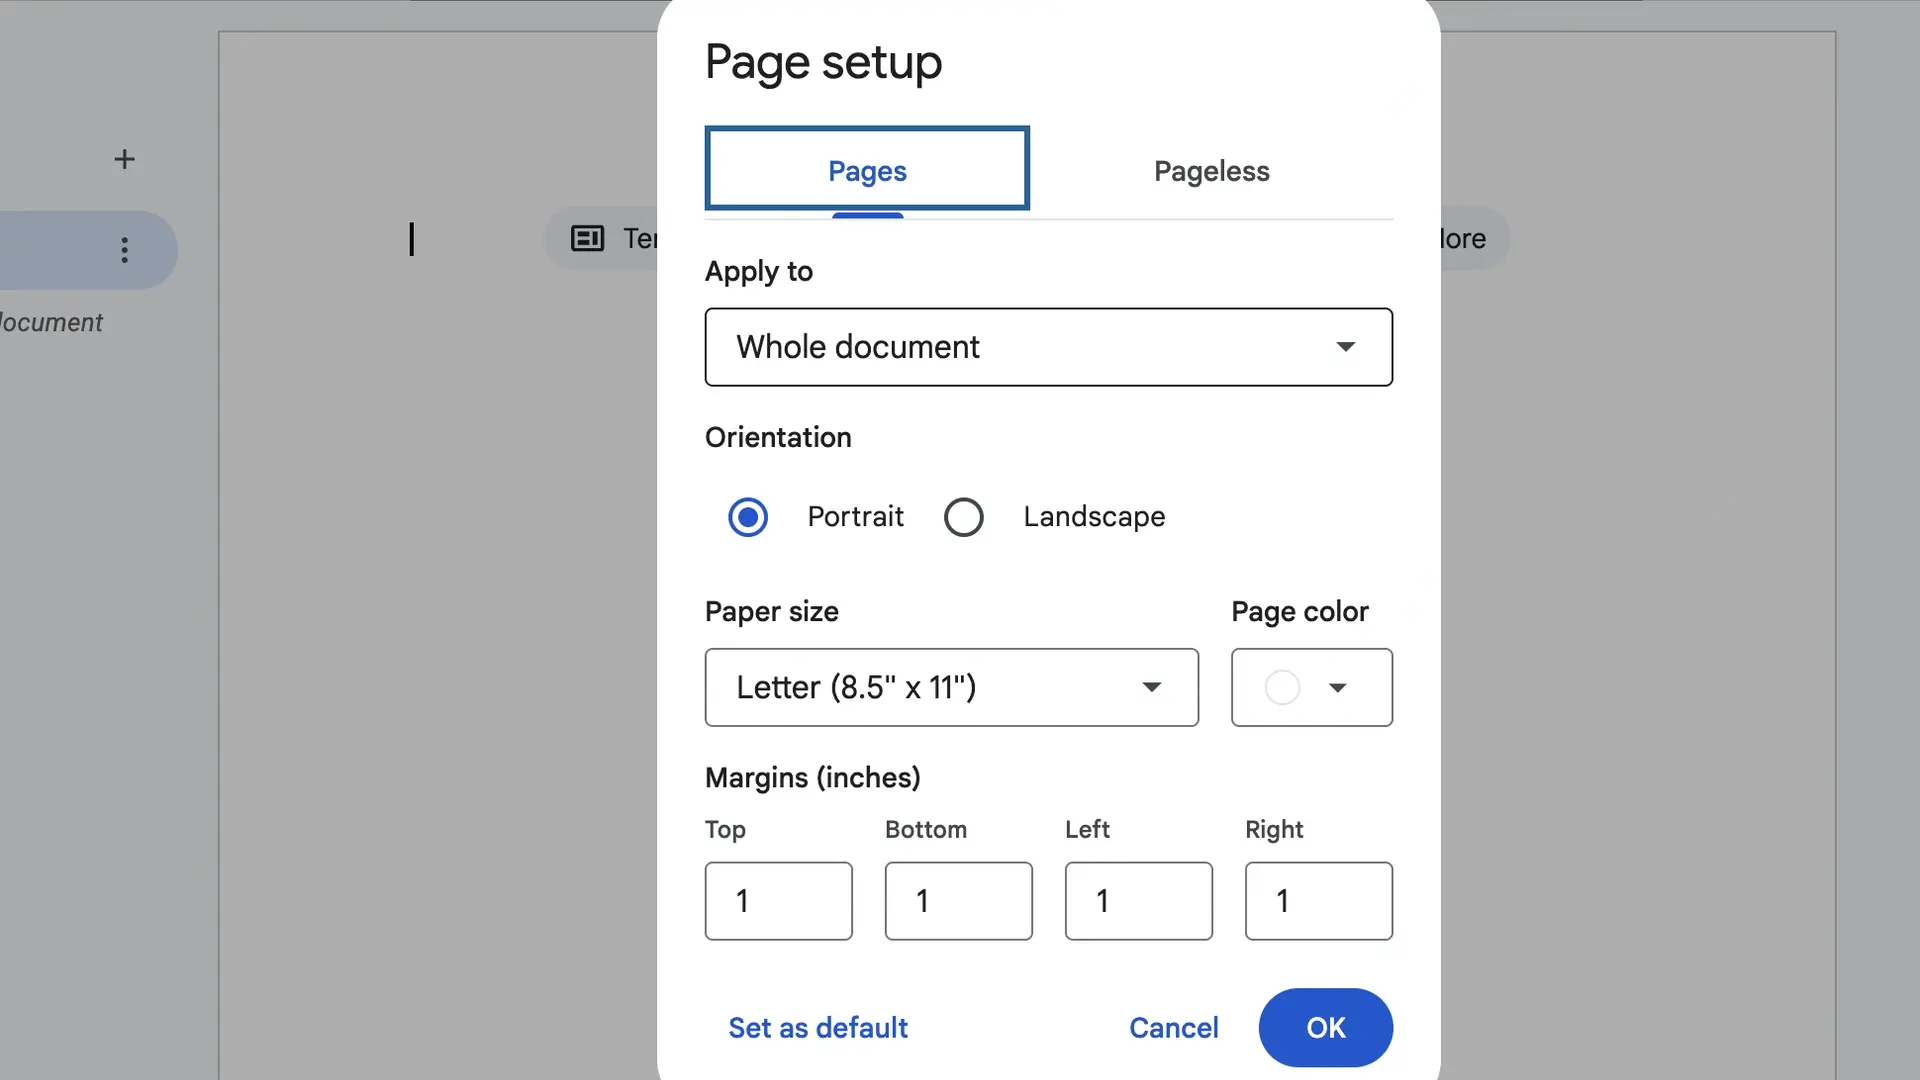Switch to the Pageless tab
1920x1080 pixels.
(1211, 171)
